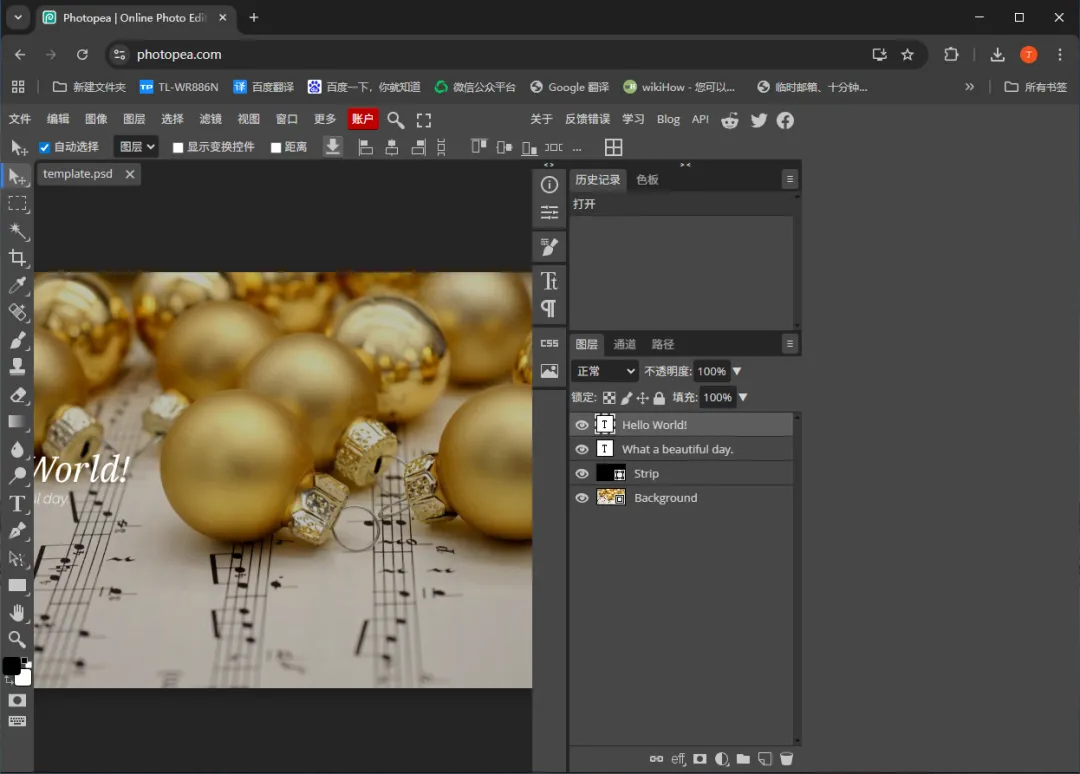Click the foreground color swatch

(x=11, y=666)
